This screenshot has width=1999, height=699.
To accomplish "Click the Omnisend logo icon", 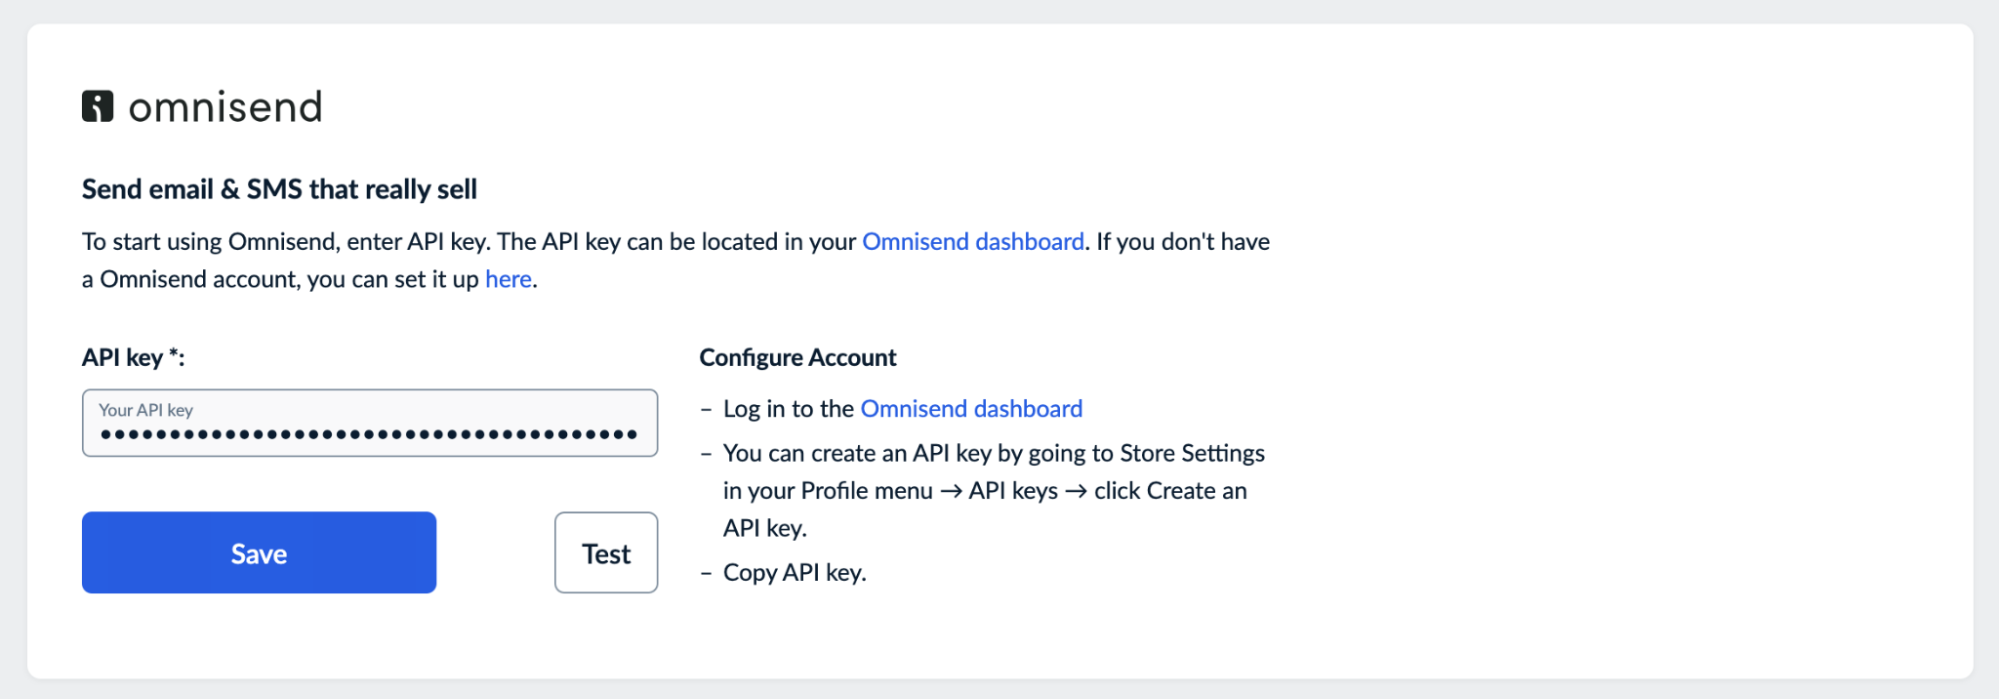I will (x=97, y=106).
